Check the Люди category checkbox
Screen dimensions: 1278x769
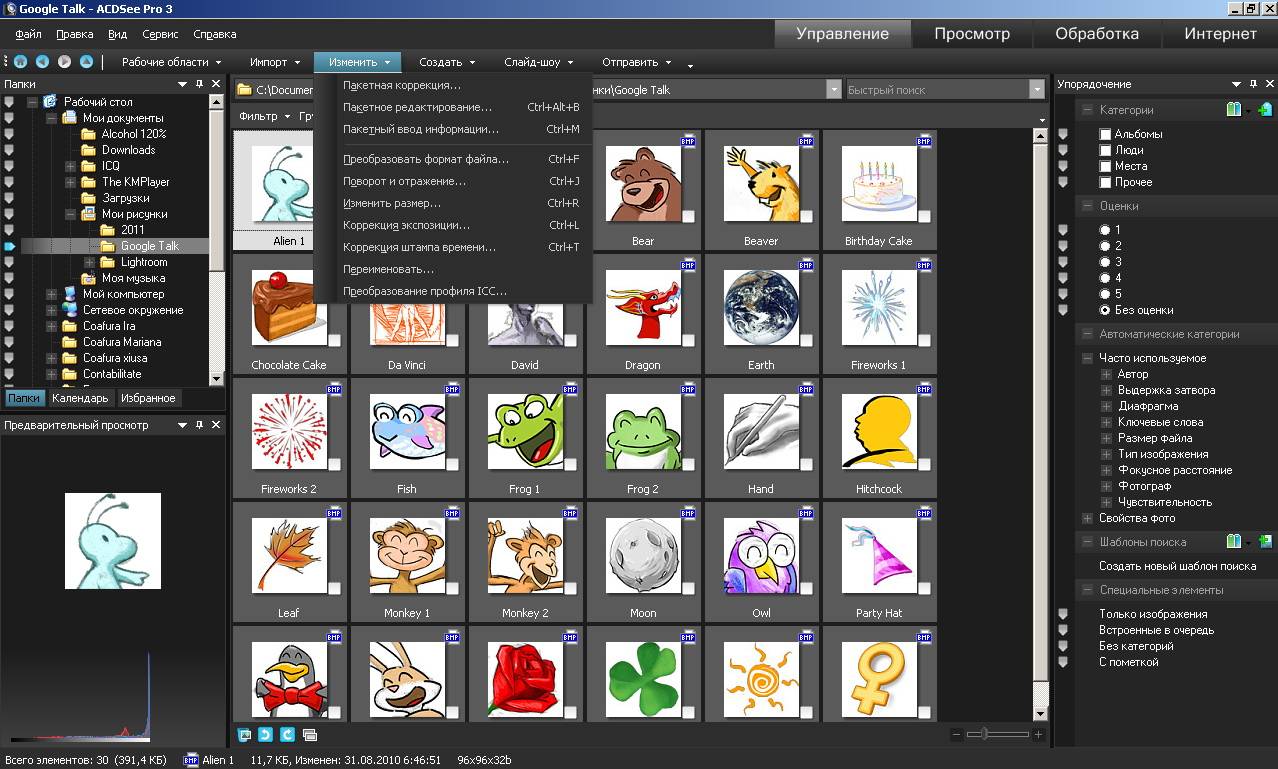pos(1105,150)
